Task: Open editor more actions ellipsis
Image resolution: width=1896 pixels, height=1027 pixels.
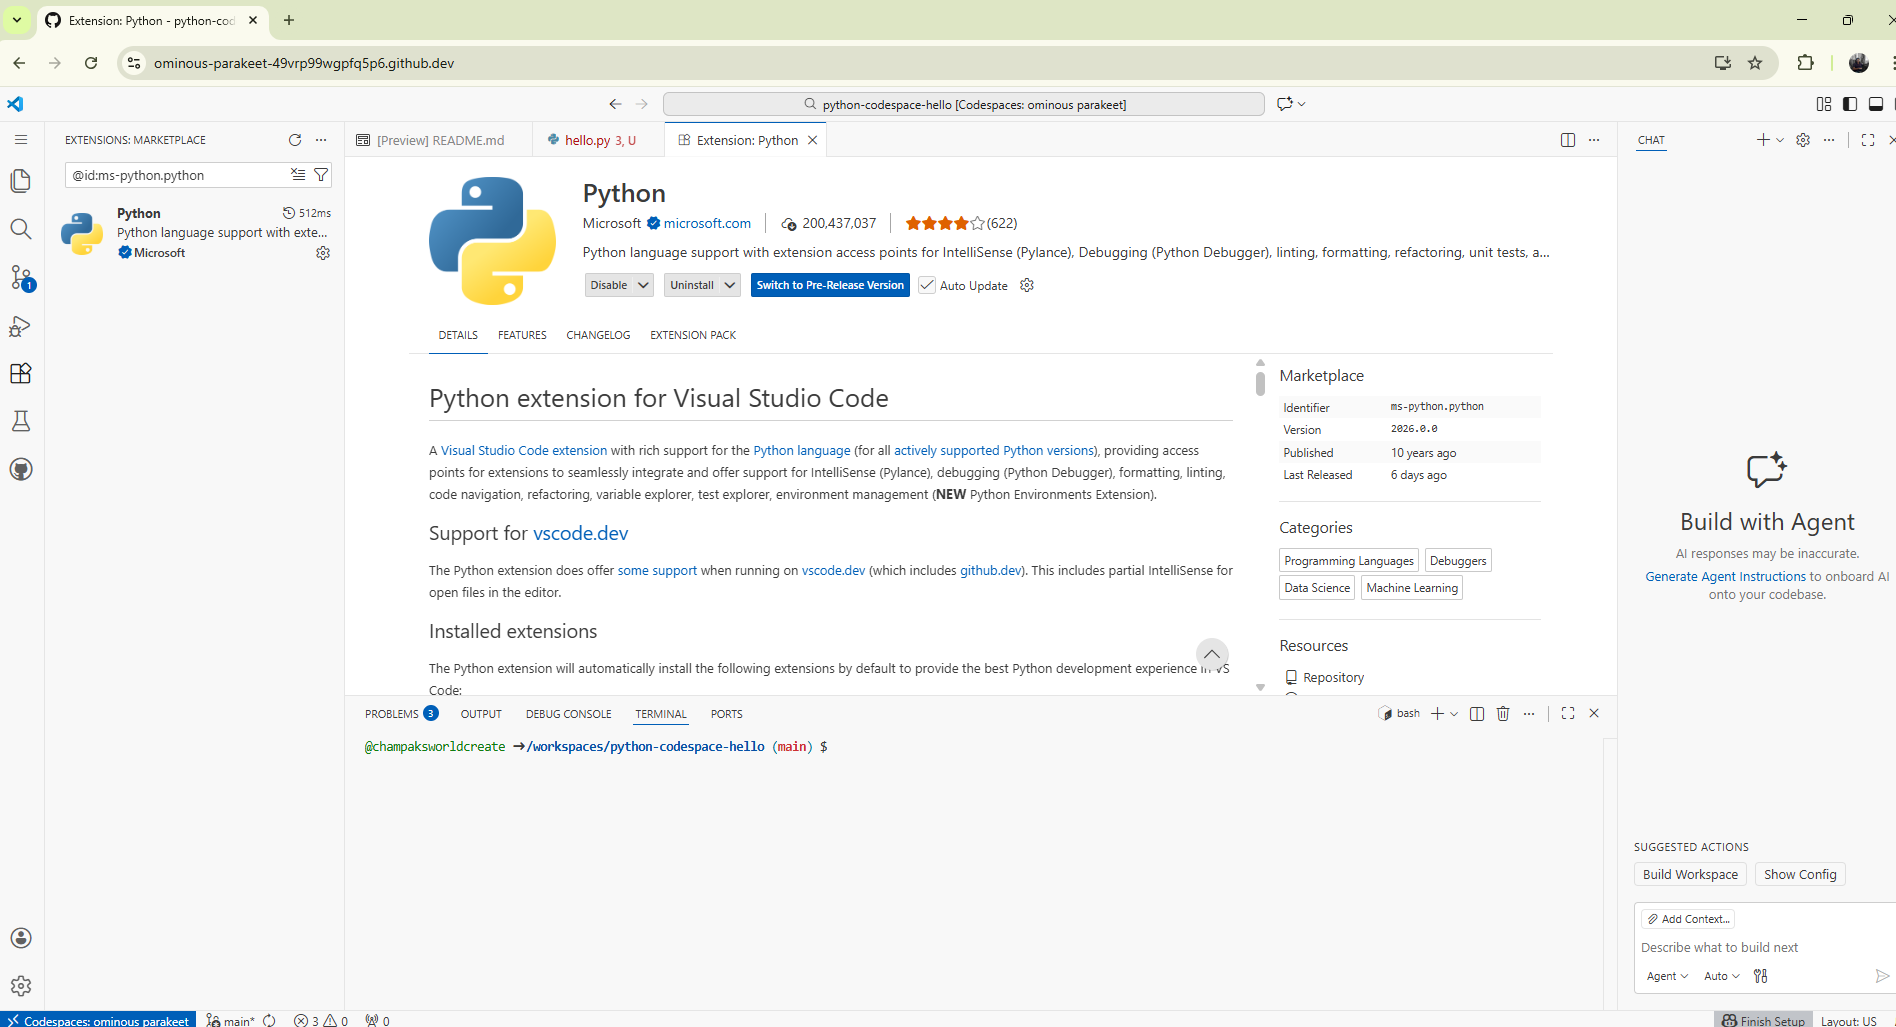Action: (1594, 140)
